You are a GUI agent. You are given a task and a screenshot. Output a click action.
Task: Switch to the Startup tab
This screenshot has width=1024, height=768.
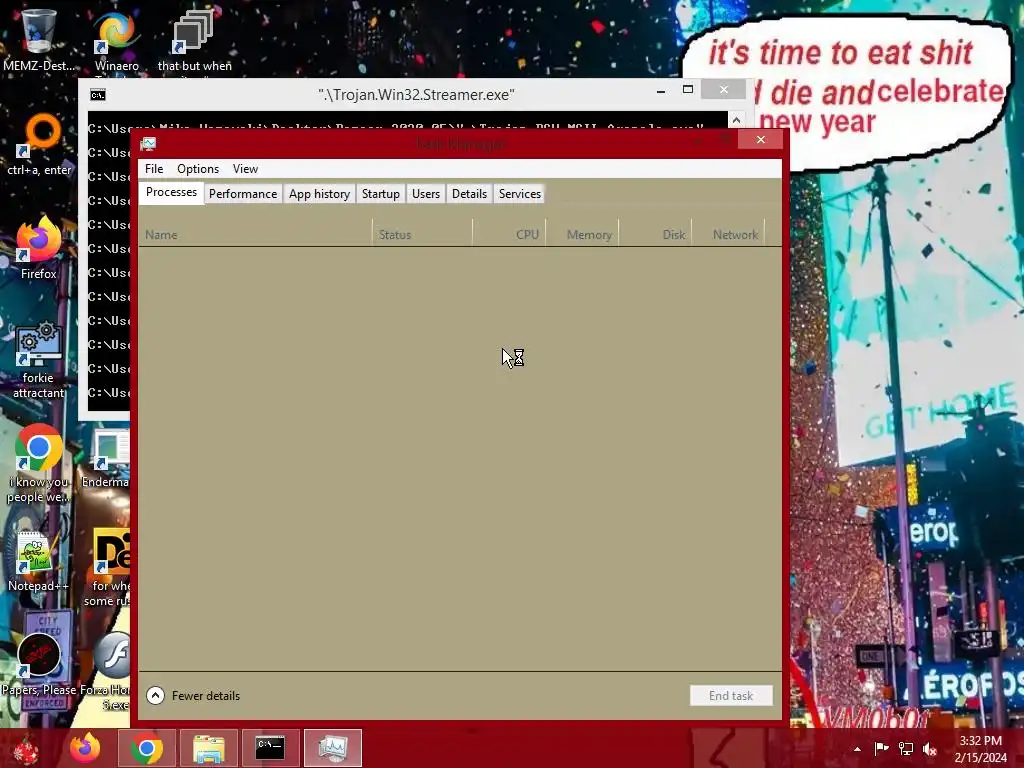(381, 194)
